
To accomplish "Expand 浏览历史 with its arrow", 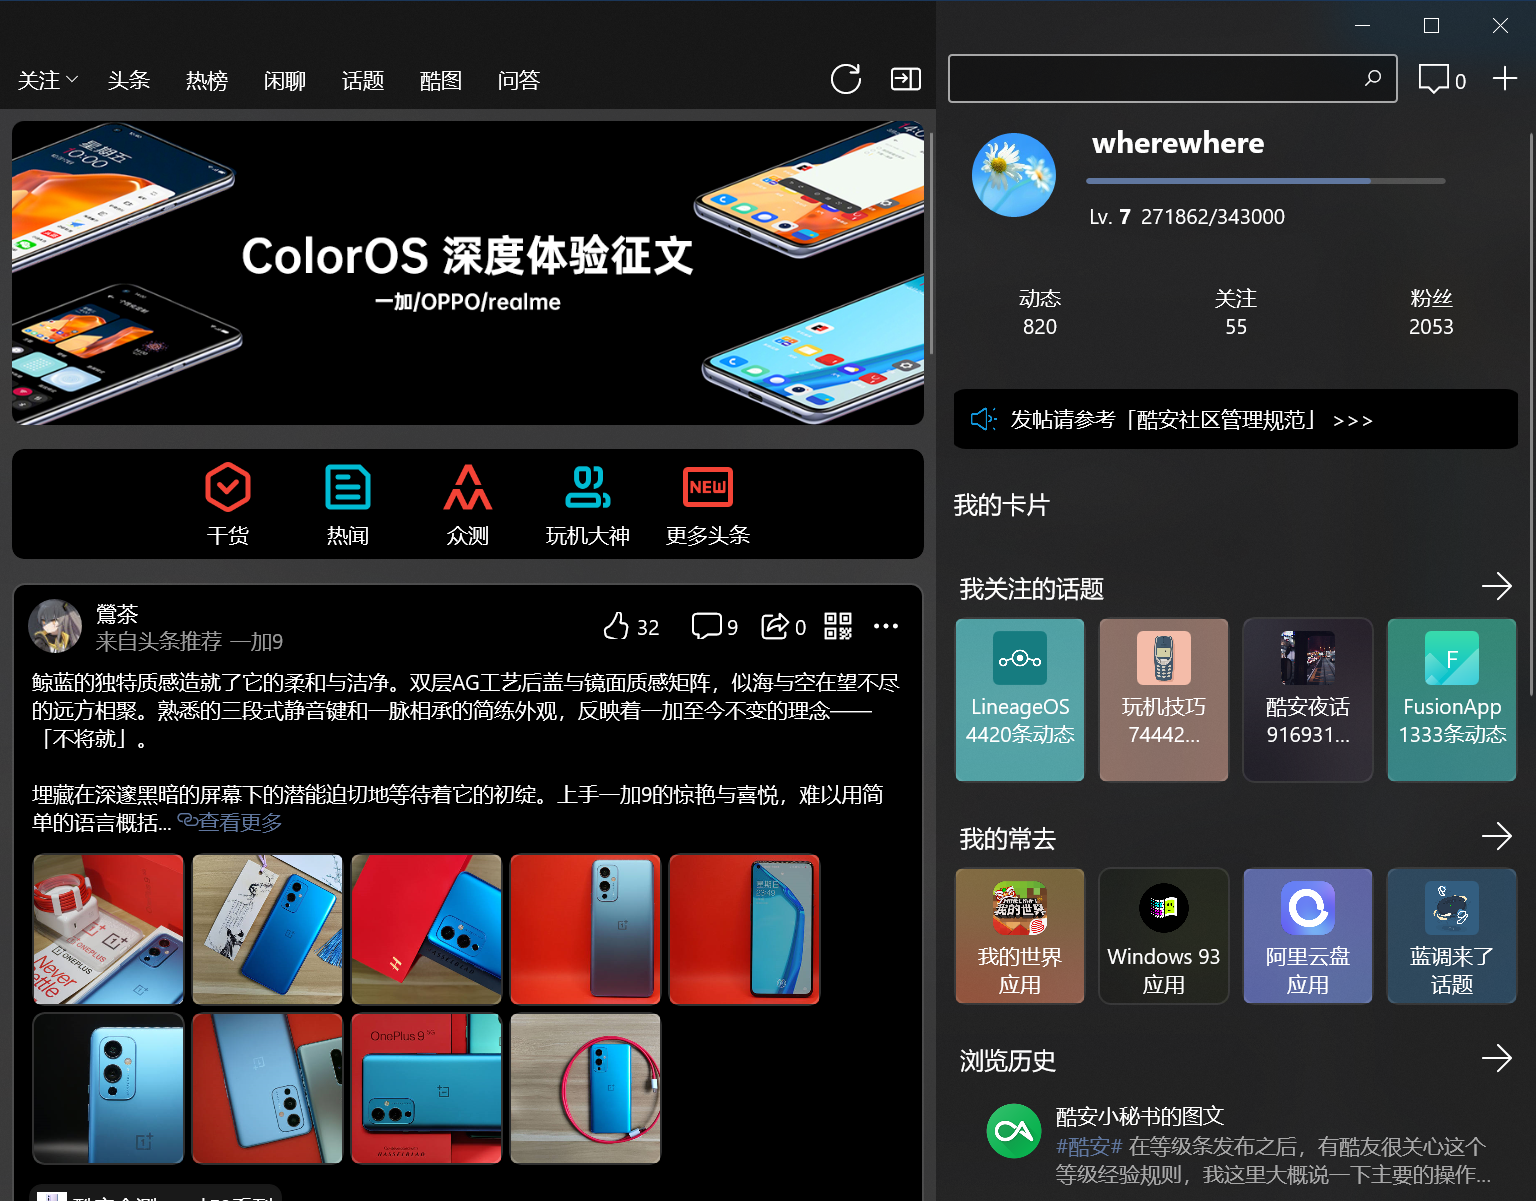I will coord(1497,1058).
